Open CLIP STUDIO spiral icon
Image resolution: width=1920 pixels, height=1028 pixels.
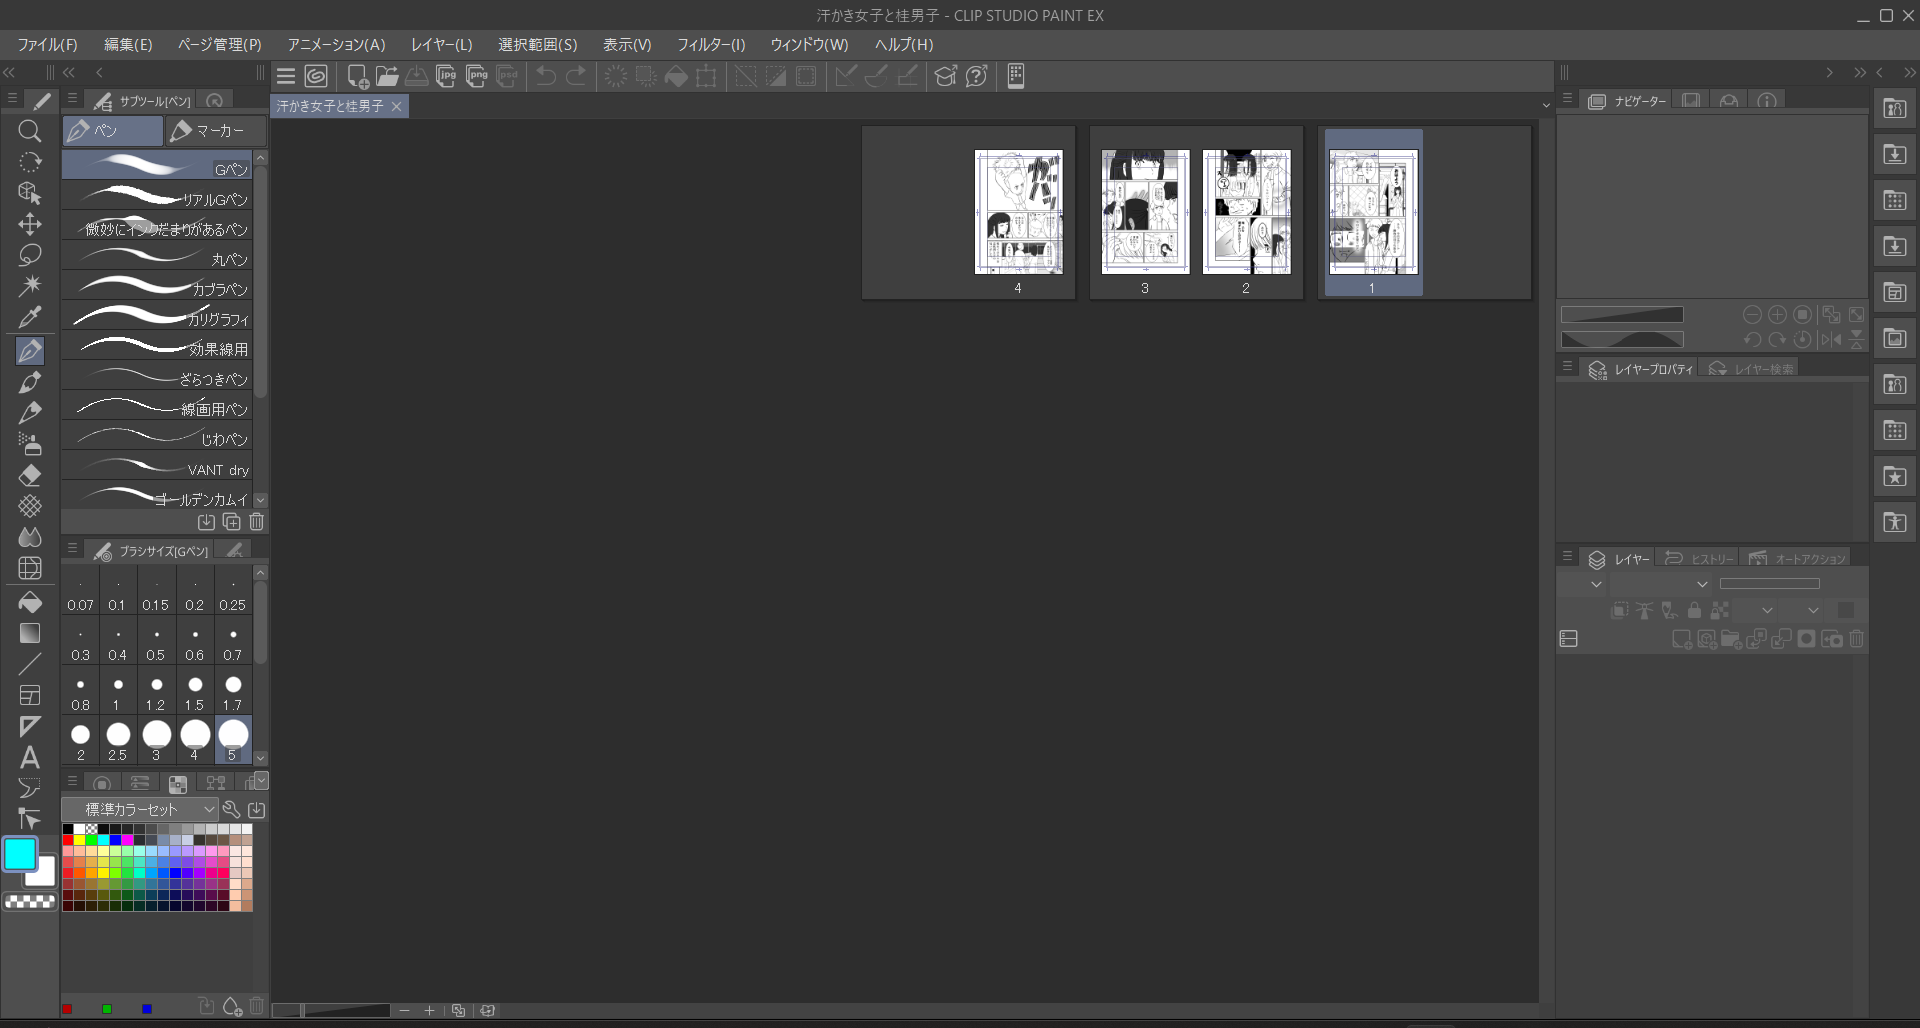click(316, 76)
